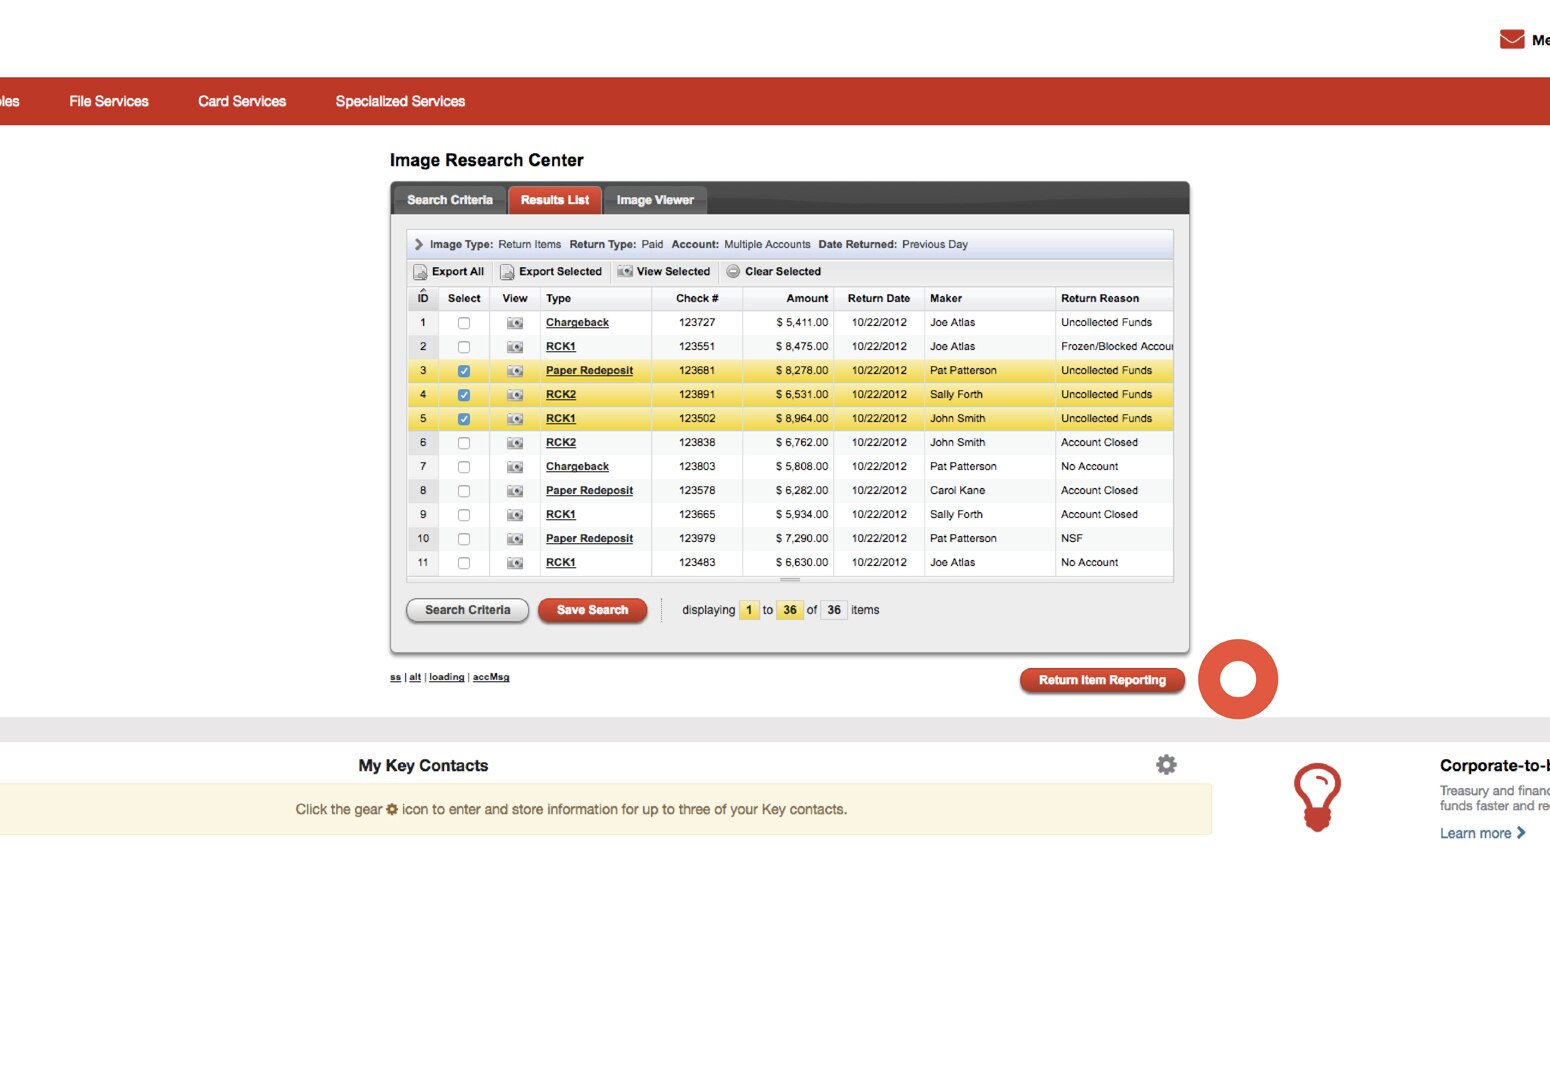Viewport: 1550px width, 1087px height.
Task: Click the Export Selected icon
Action: [x=508, y=271]
